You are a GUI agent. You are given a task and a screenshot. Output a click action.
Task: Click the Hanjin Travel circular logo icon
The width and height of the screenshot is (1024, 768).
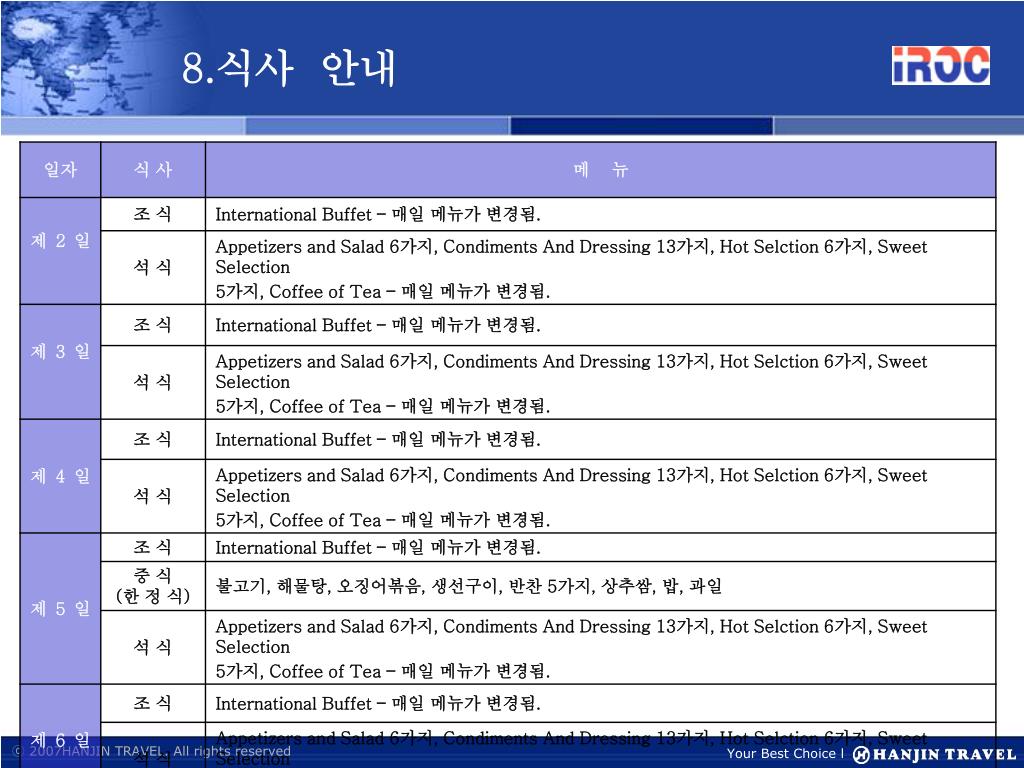click(861, 754)
